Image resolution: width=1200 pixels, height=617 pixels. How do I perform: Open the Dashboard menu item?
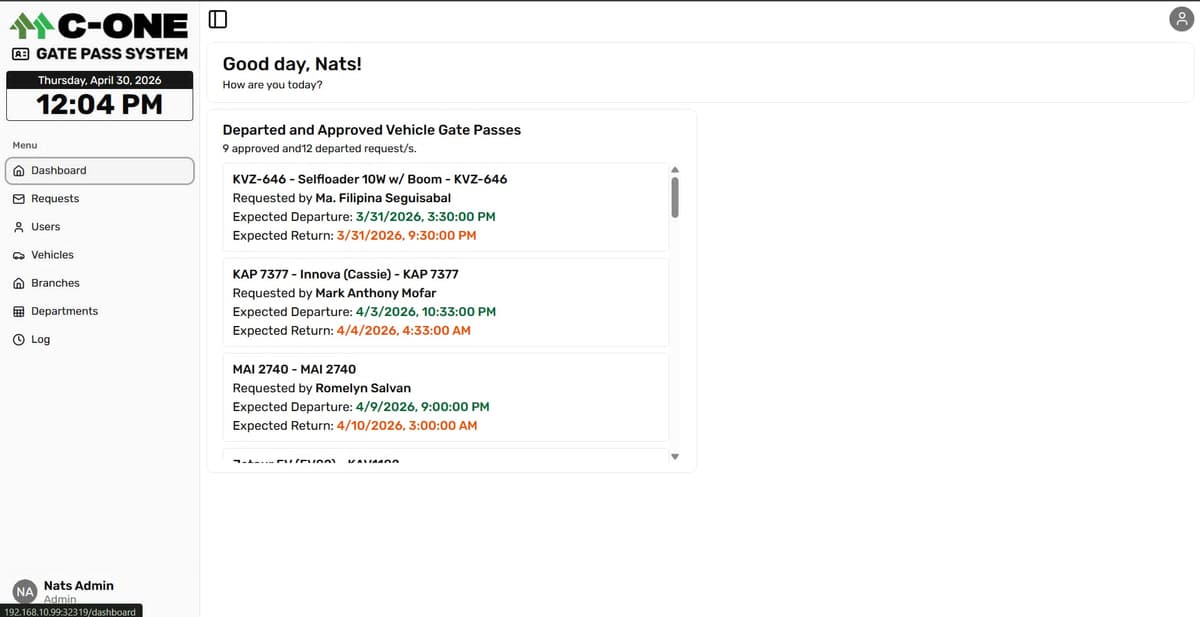pyautogui.click(x=99, y=171)
